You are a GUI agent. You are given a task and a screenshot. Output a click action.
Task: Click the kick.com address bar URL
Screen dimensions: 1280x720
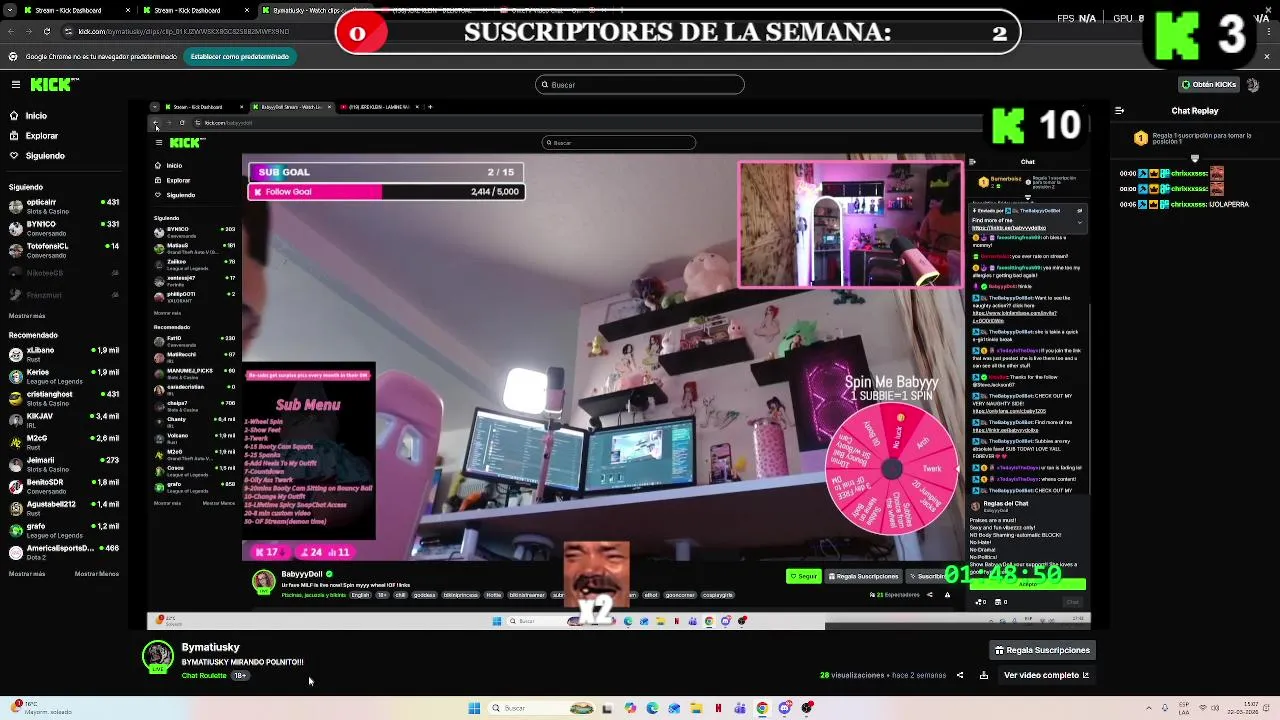tap(183, 31)
